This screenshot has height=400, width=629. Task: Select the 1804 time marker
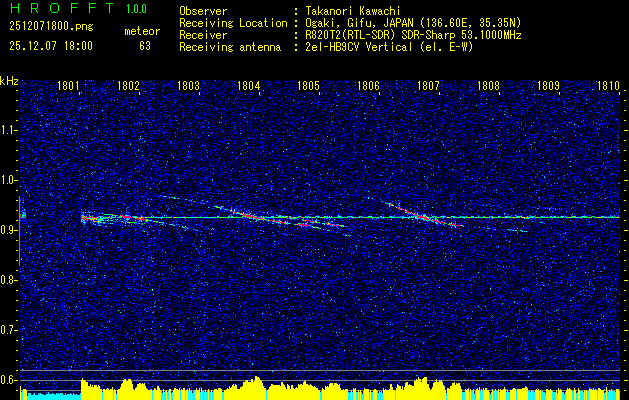(249, 87)
